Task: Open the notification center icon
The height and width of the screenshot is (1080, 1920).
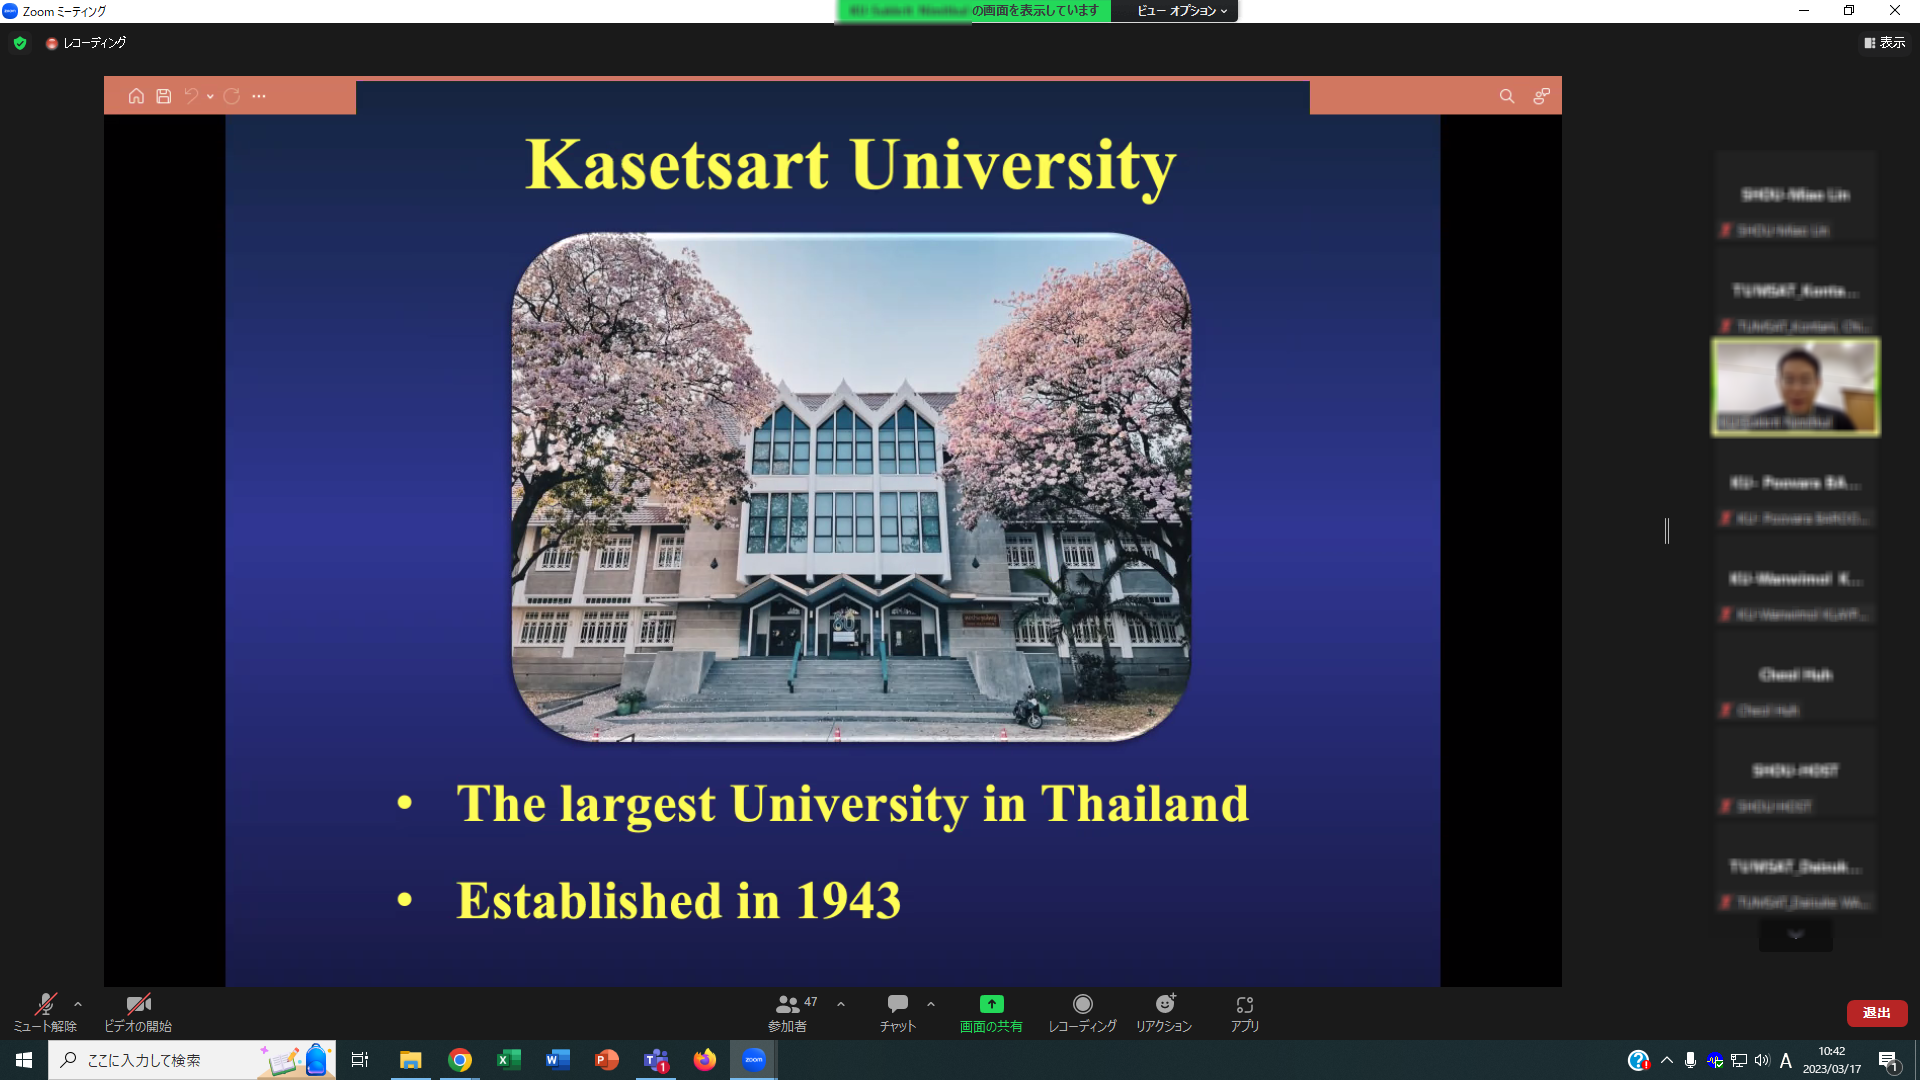Action: point(1888,1060)
